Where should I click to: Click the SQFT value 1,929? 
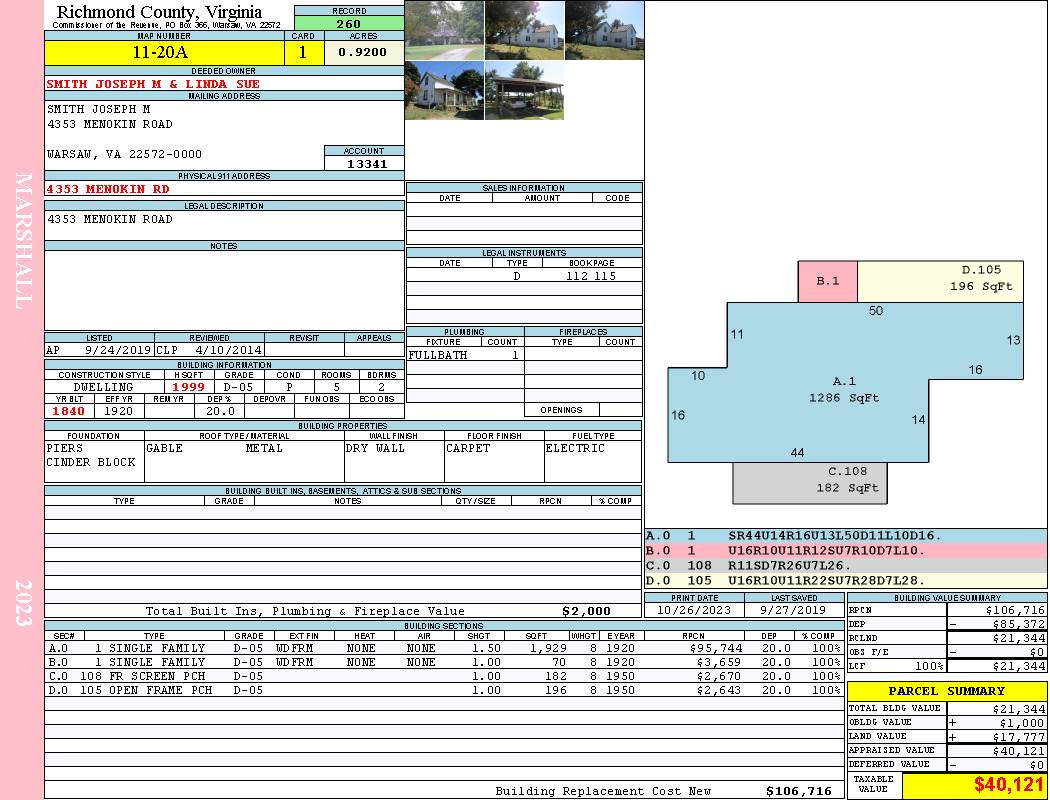coord(548,649)
